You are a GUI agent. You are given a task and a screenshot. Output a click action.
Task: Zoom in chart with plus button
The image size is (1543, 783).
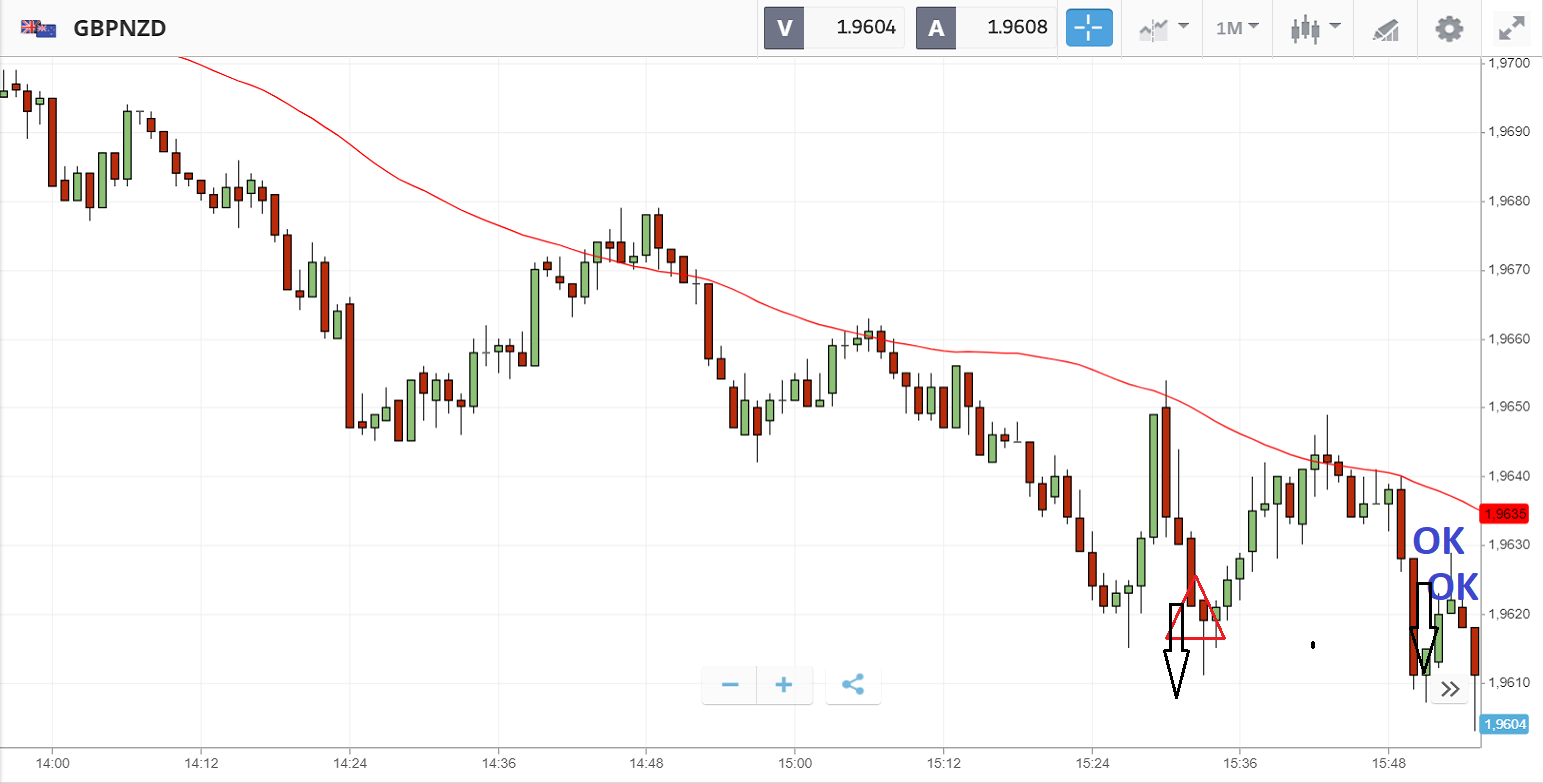784,685
